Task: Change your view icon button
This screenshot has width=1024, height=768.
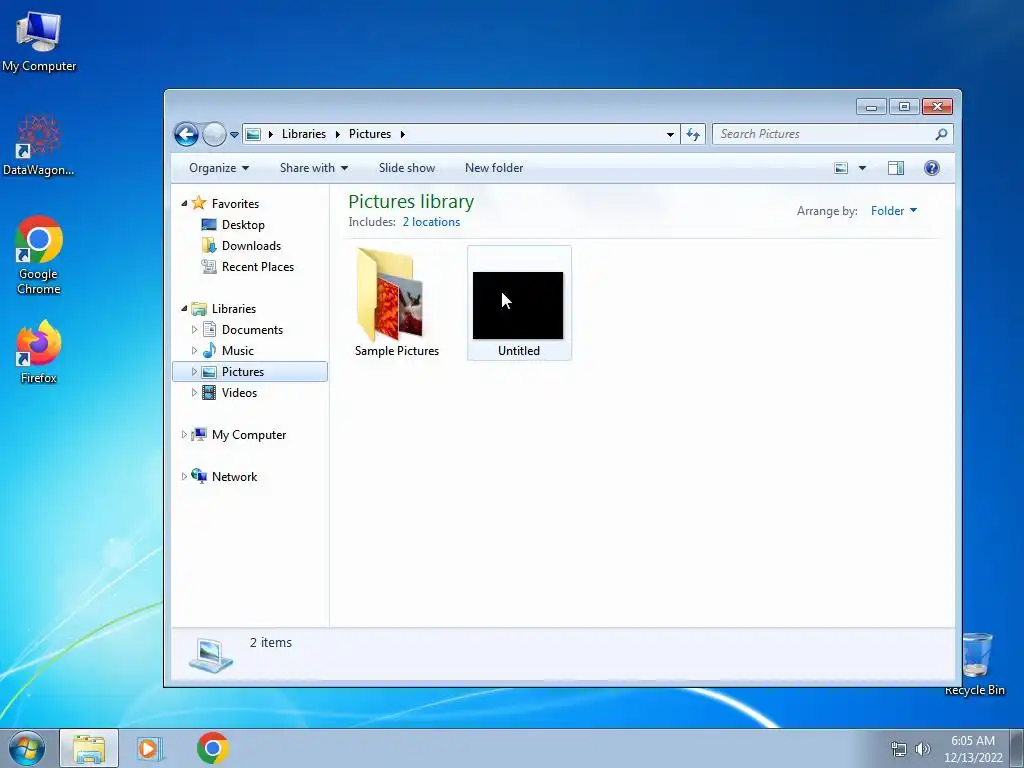Action: (841, 168)
